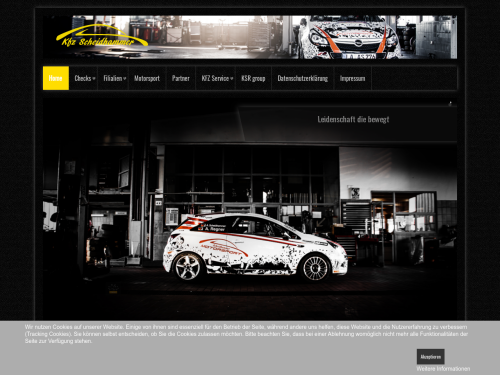Click the Kfz Scheidhammer logo
This screenshot has height=375, width=500.
102,37
